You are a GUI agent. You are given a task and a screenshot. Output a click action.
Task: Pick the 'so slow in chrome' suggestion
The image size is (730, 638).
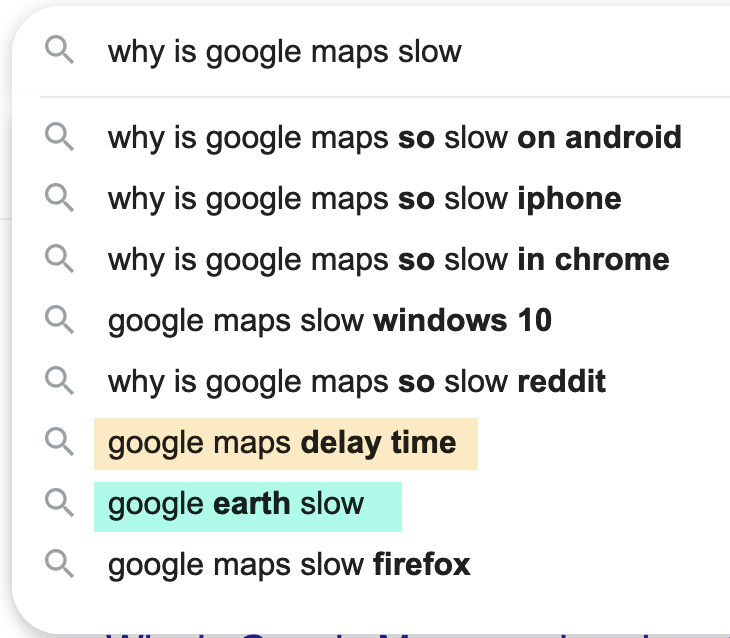click(388, 259)
